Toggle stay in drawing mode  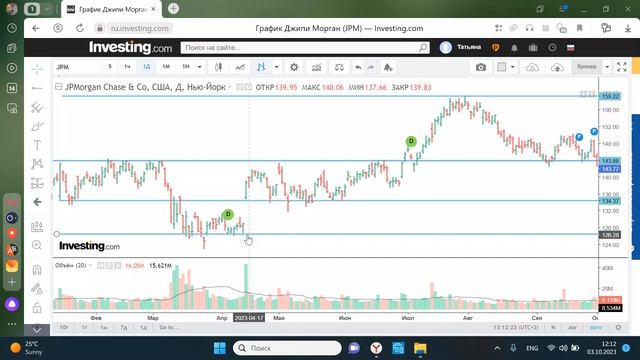pyautogui.click(x=37, y=289)
